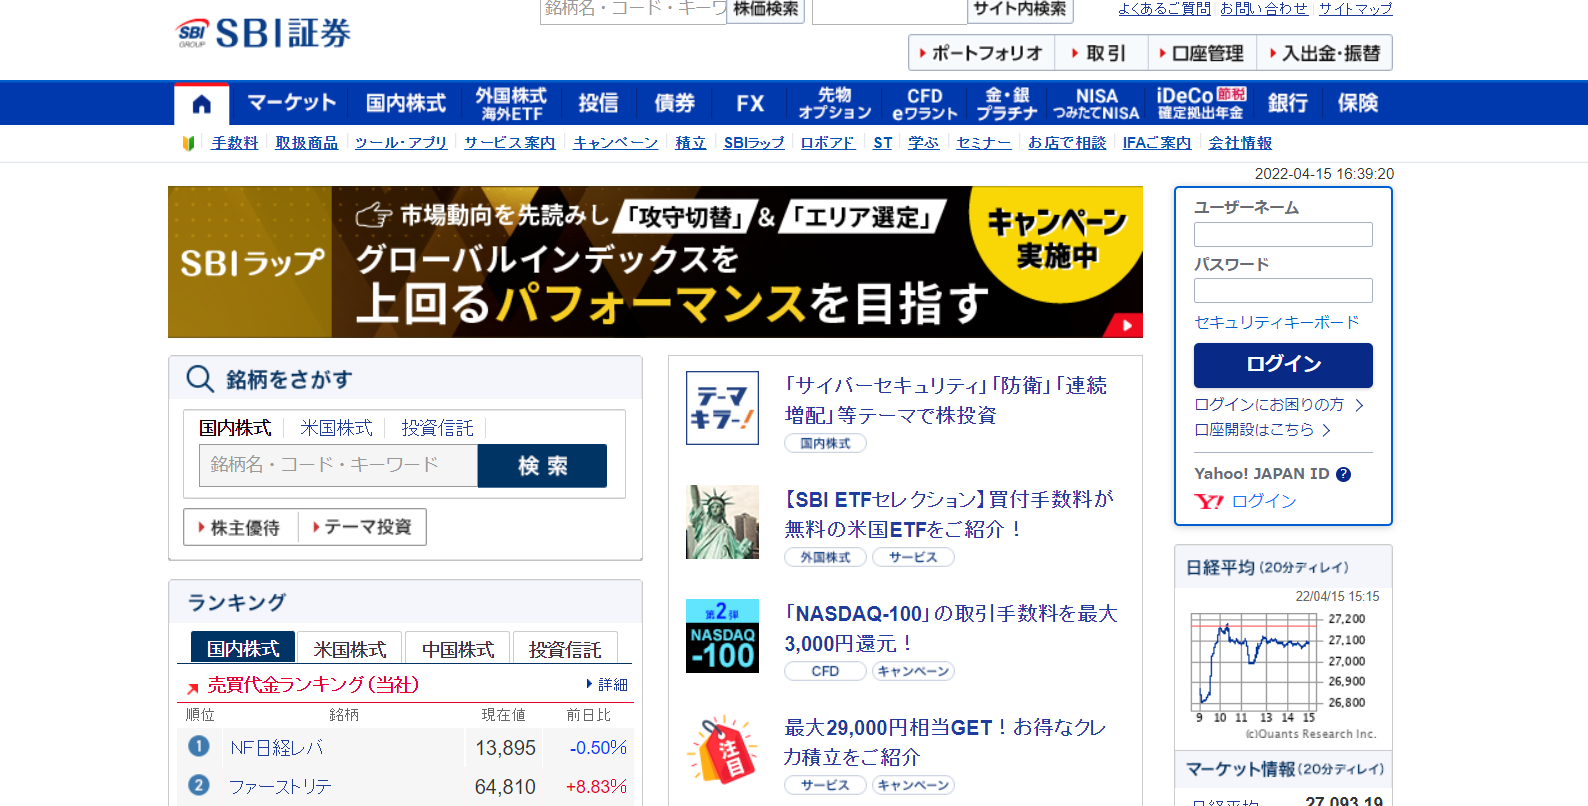Click the green beginner leaf icon
Viewport: 1588px width, 806px height.
click(188, 143)
